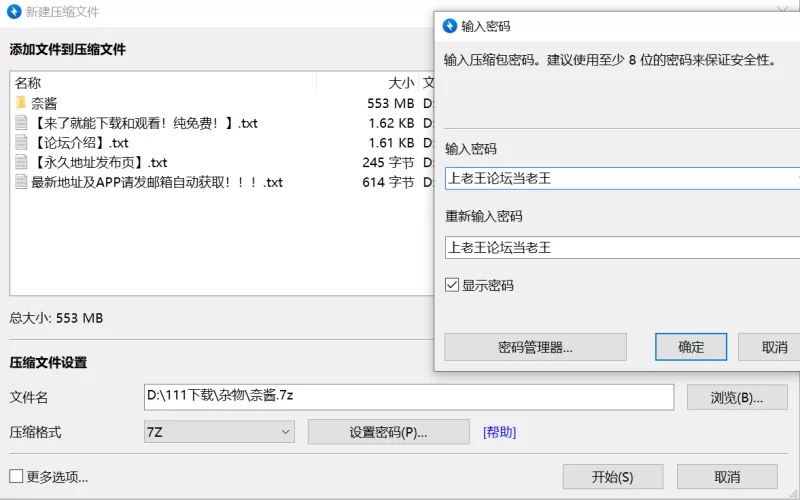Image resolution: width=800 pixels, height=500 pixels.
Task: Click the 名称 column header
Action: 28,83
